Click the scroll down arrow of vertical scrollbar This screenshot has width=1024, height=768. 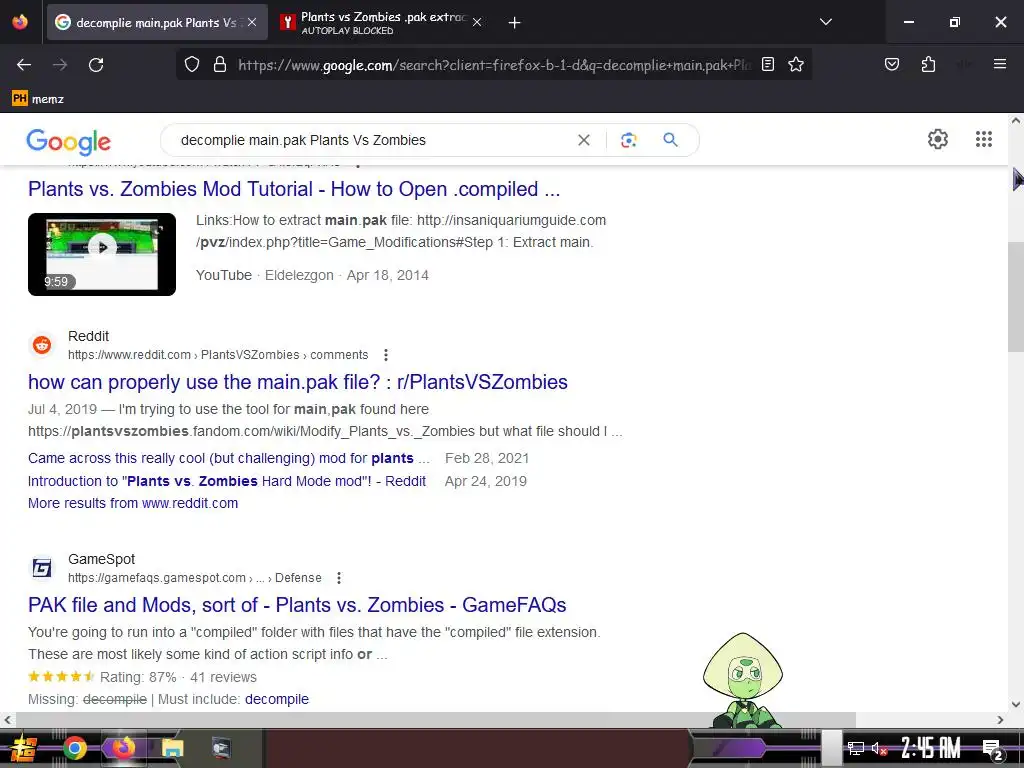[x=1016, y=705]
